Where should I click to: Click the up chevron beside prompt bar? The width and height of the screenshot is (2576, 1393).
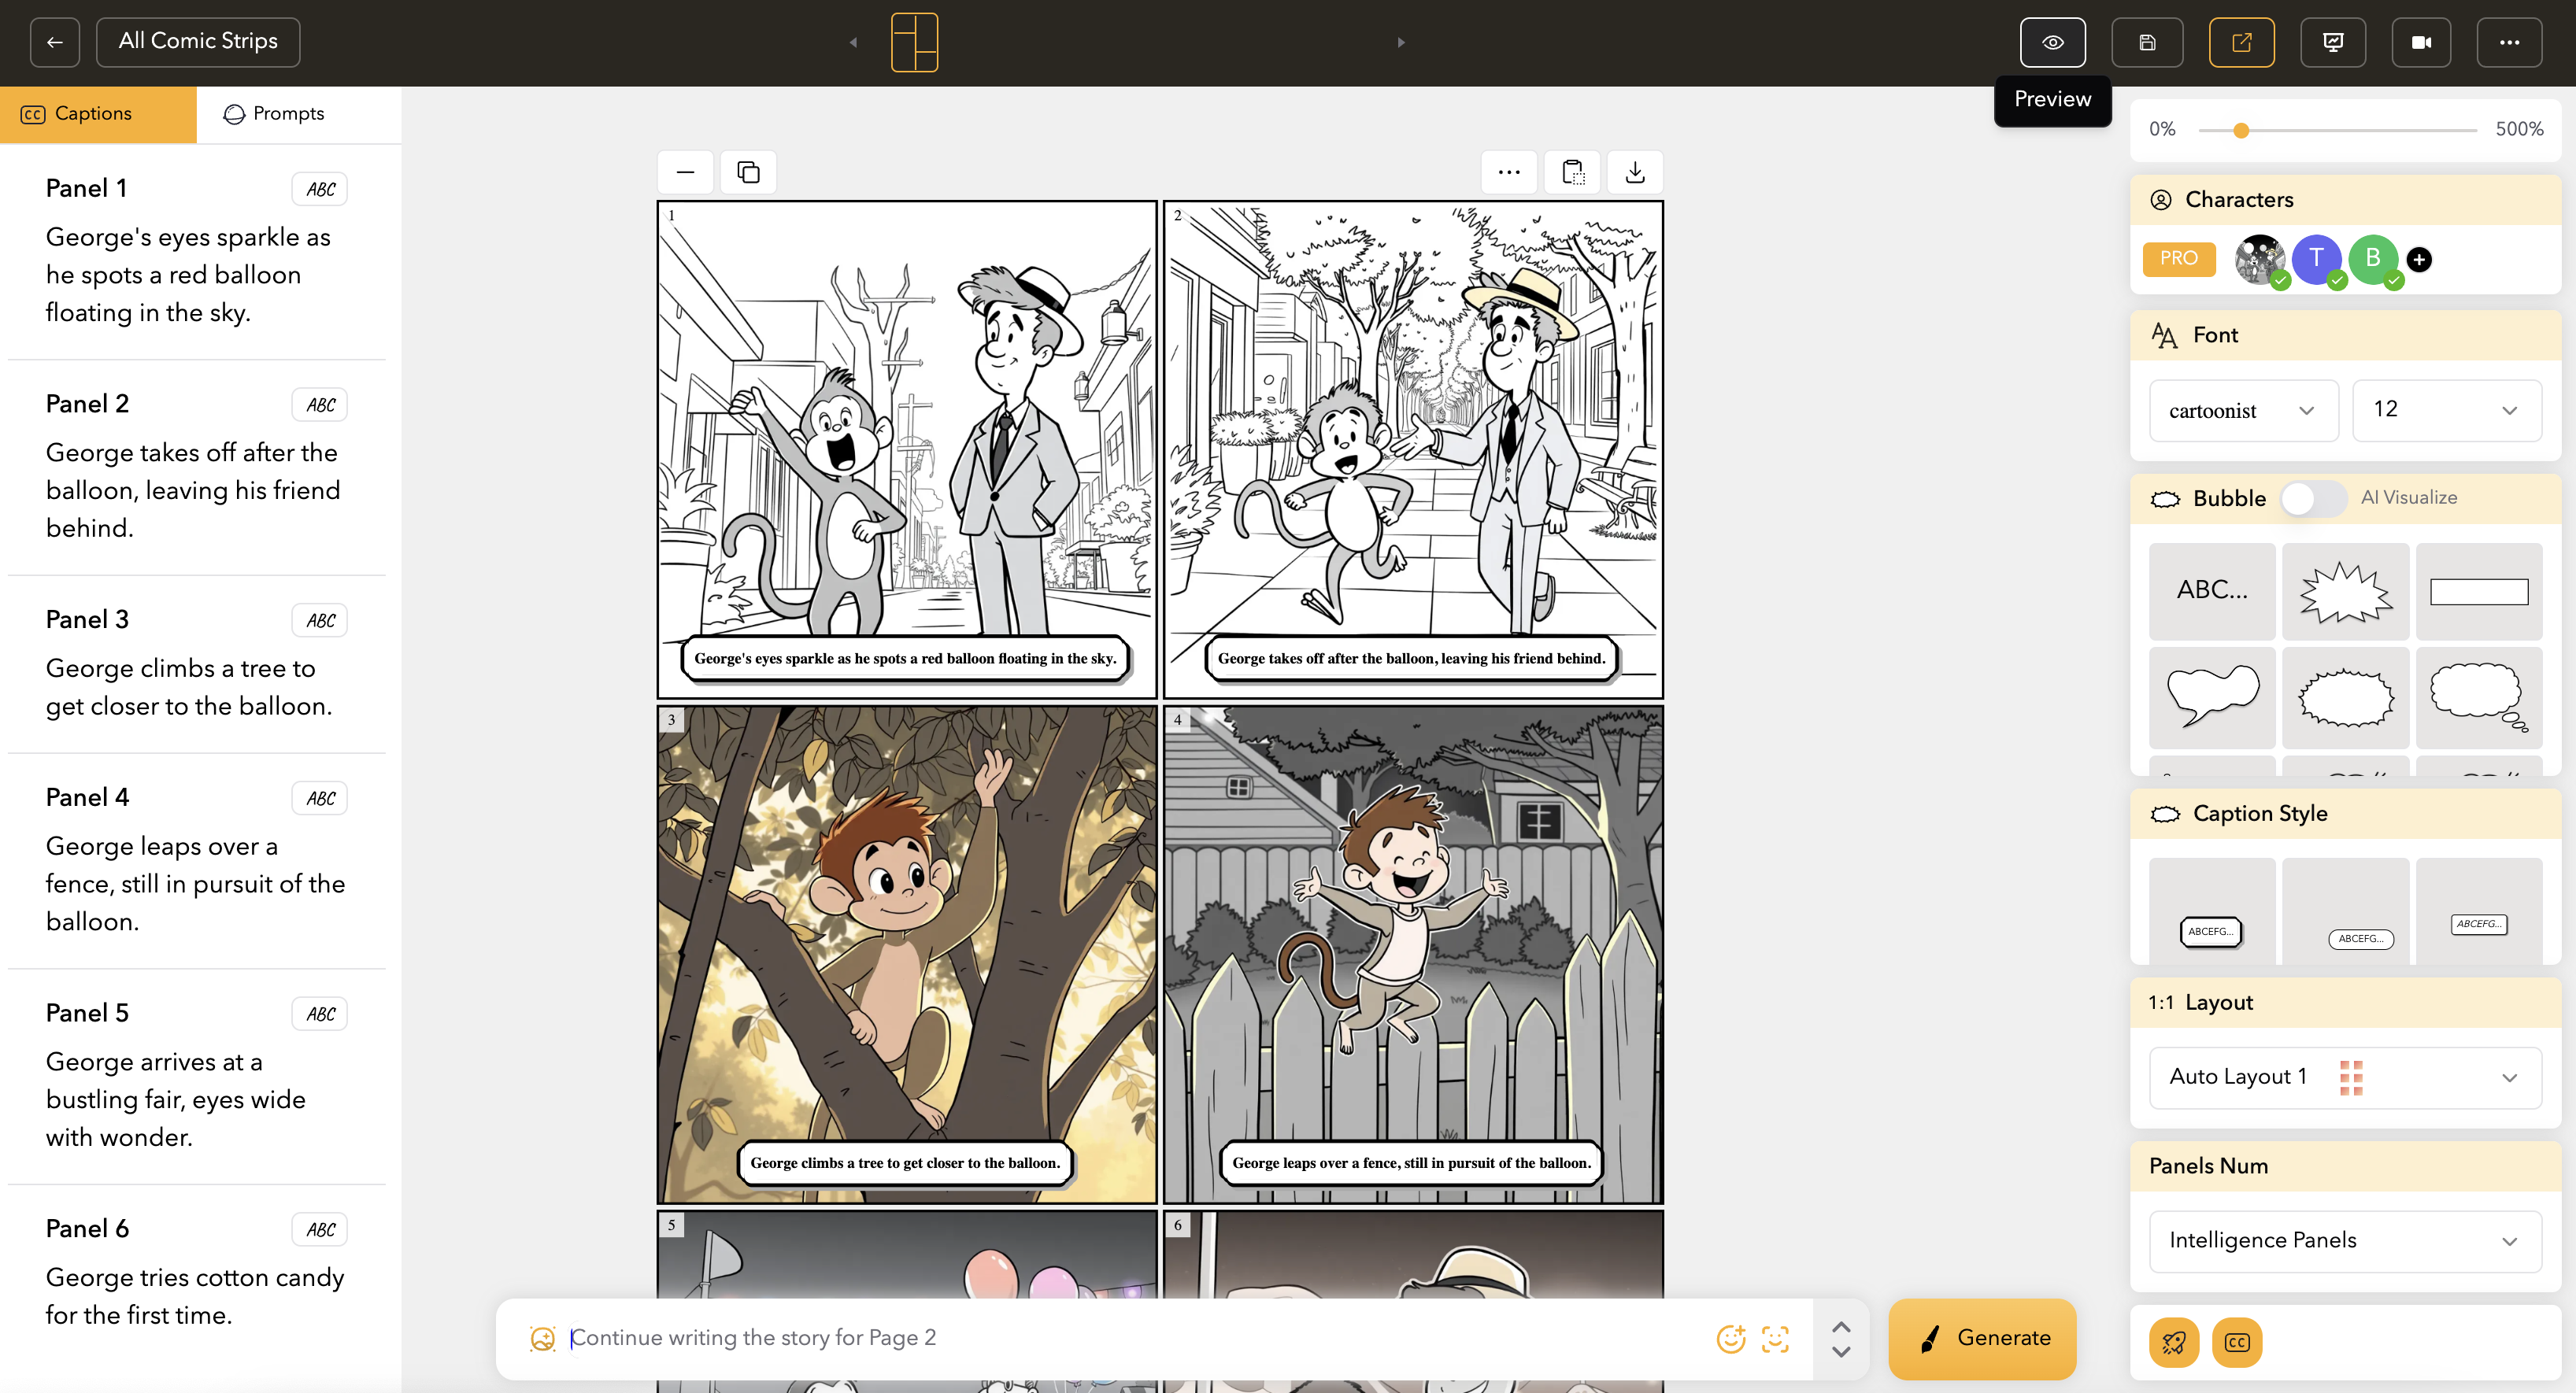coord(1841,1326)
